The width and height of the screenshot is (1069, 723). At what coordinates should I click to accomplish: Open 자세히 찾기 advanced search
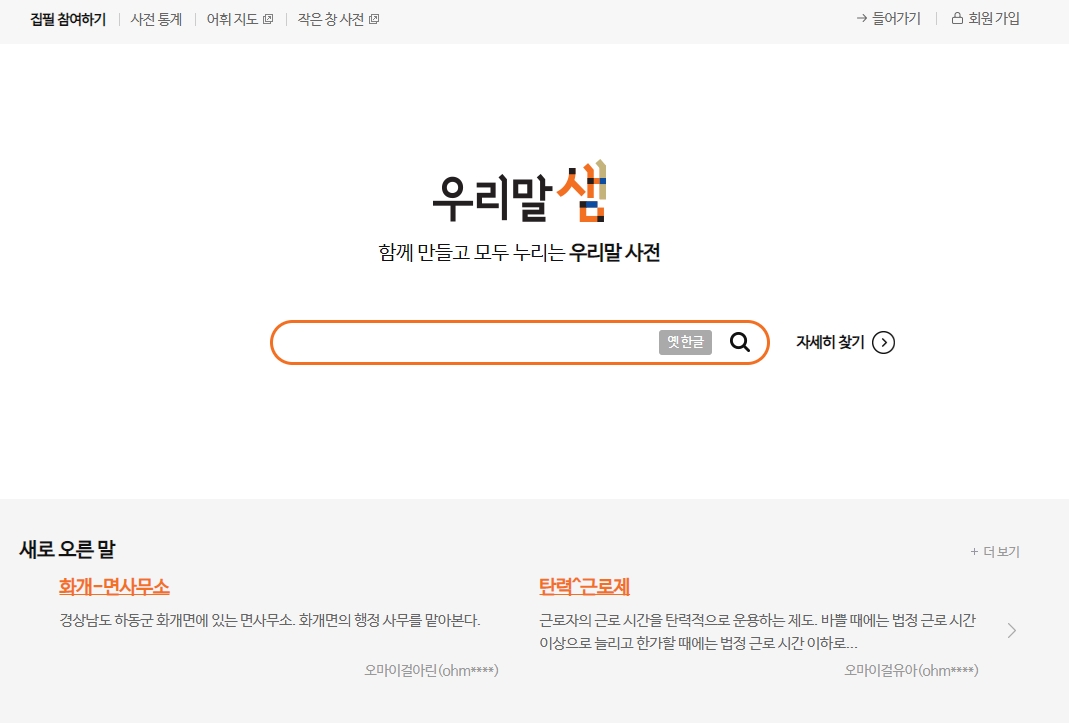(832, 342)
